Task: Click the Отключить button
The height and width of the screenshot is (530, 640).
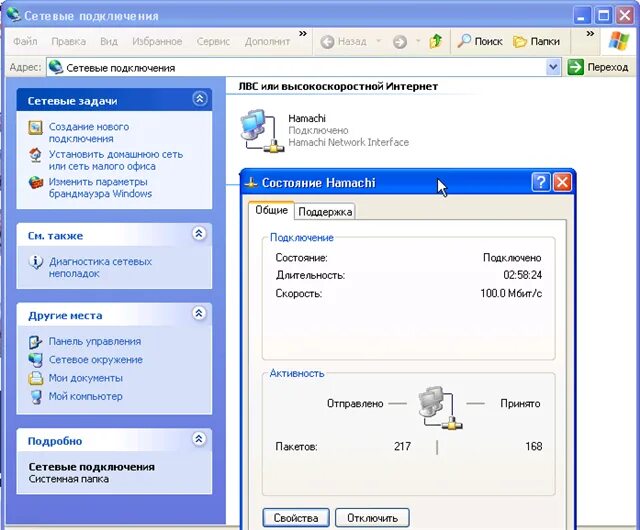Action: [x=372, y=518]
